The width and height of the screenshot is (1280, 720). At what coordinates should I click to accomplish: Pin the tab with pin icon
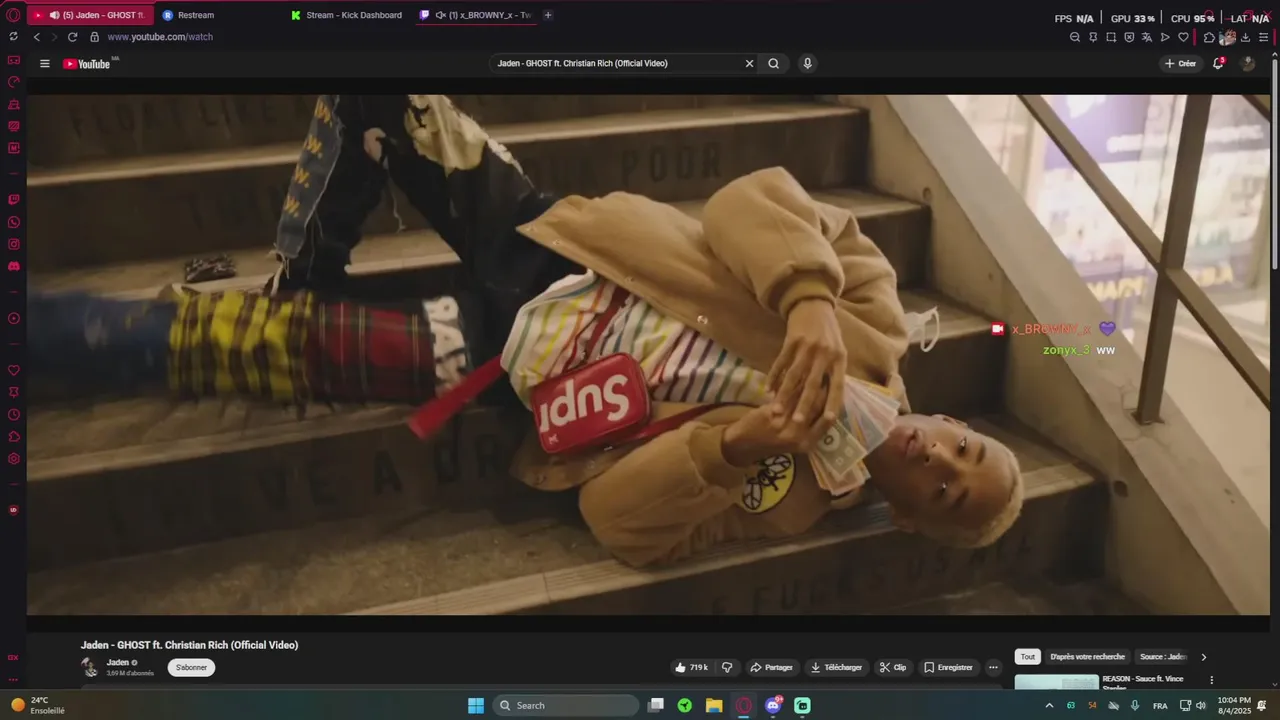pyautogui.click(x=1093, y=37)
